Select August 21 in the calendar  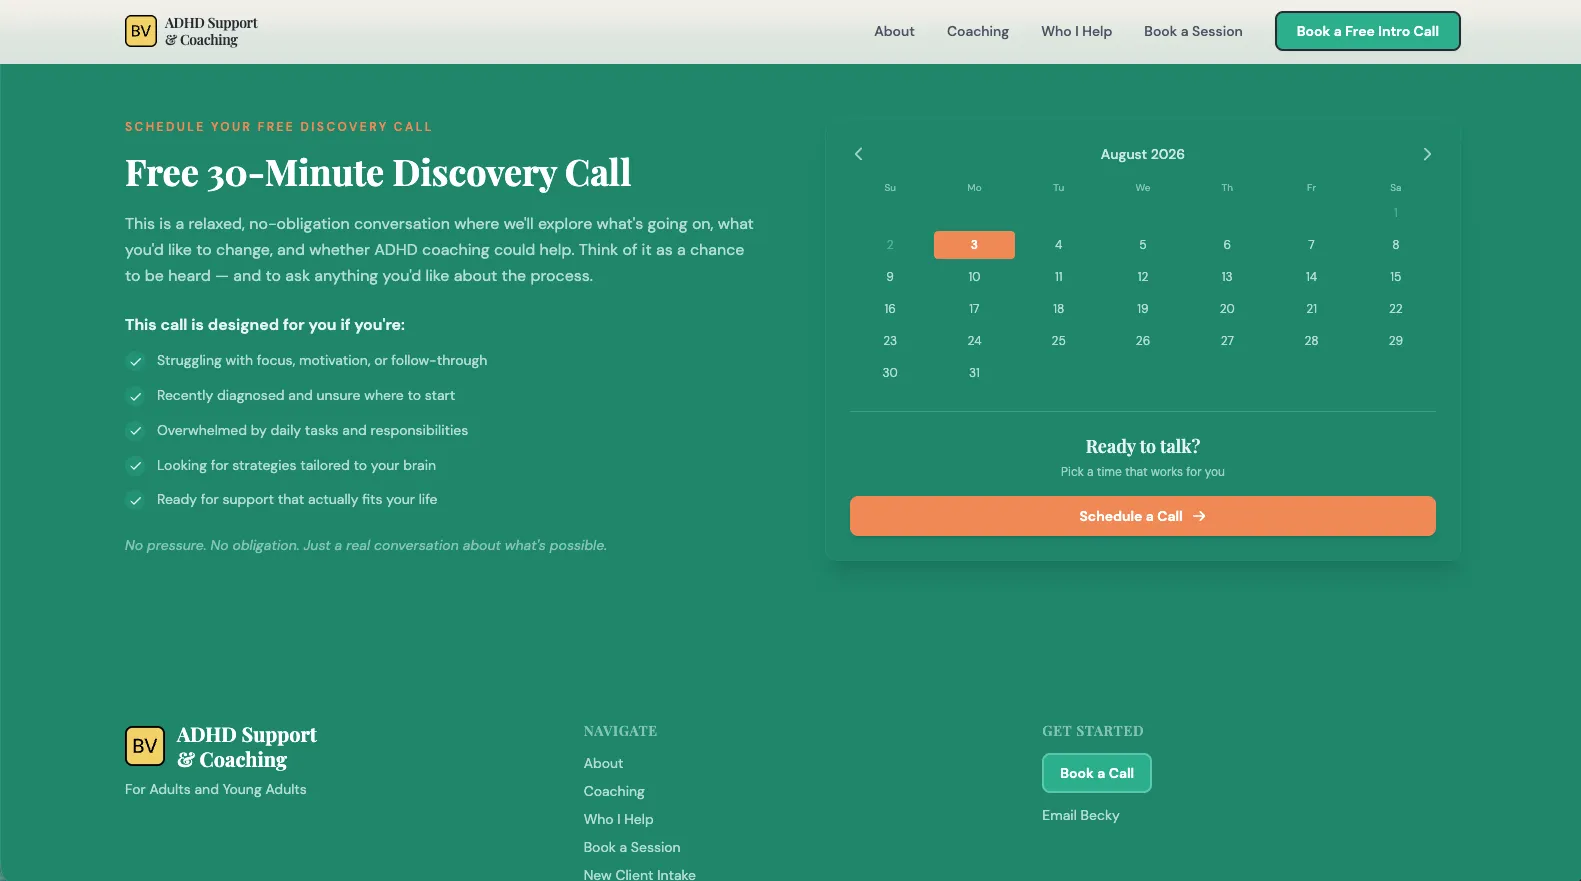point(1311,309)
